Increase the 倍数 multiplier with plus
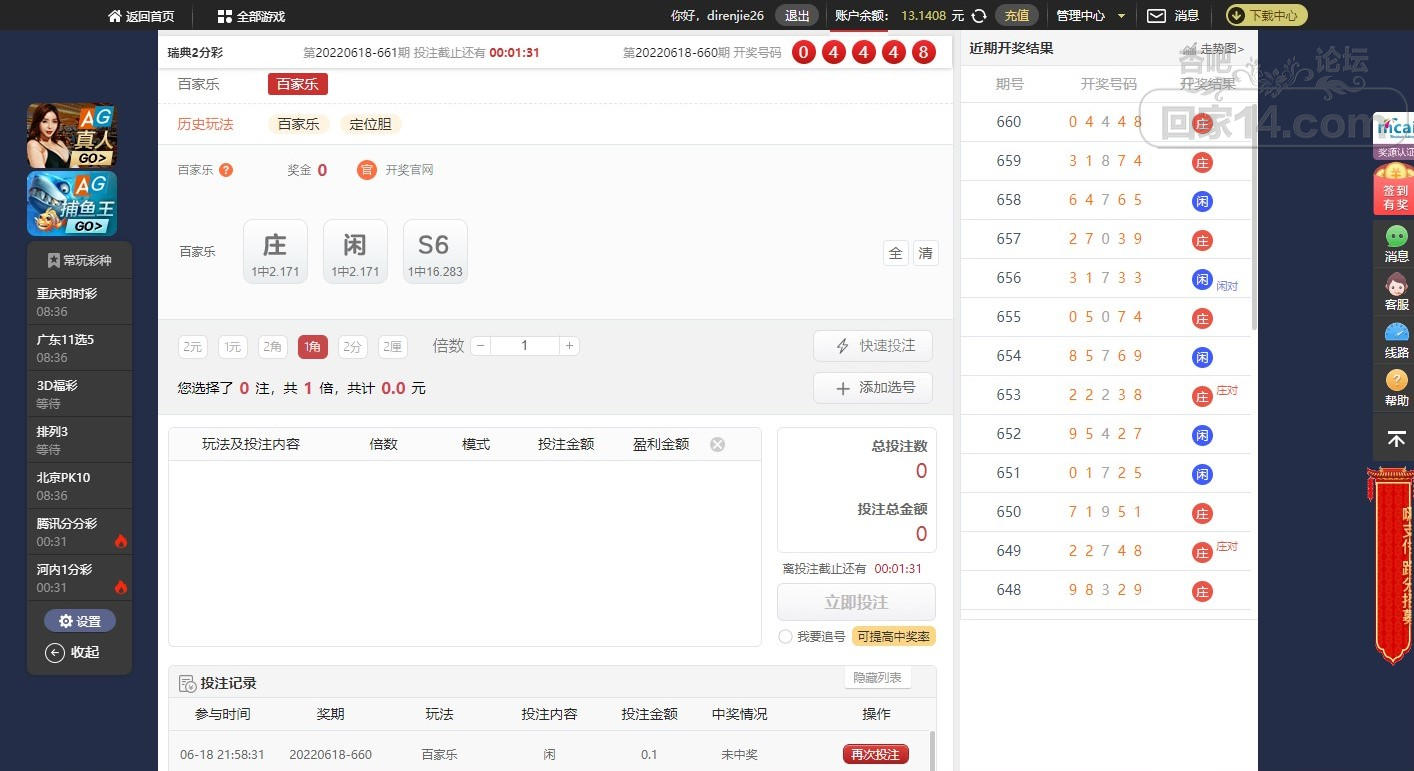The image size is (1414, 771). (x=569, y=346)
